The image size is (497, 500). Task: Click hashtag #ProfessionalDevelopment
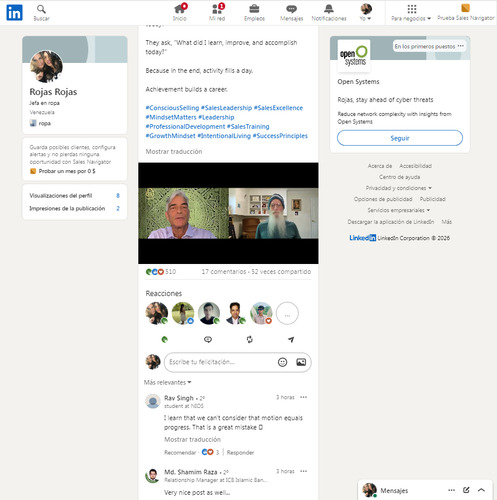(185, 126)
